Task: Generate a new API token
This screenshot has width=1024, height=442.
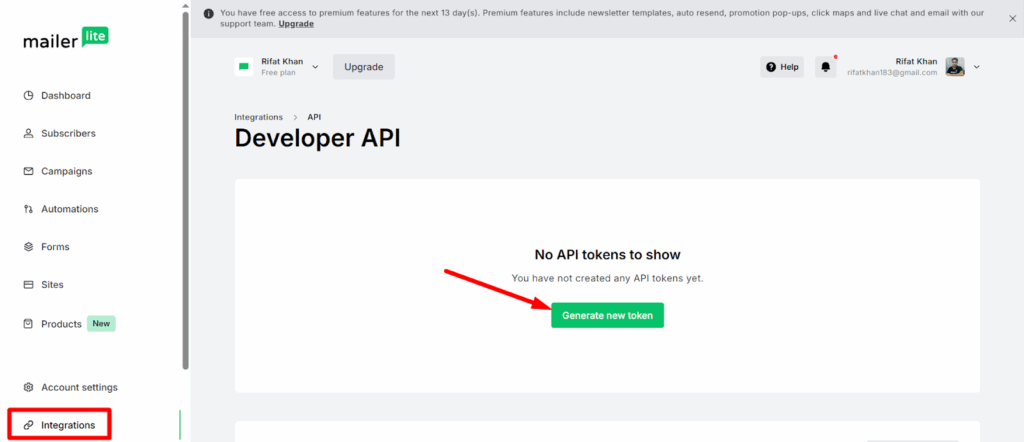Action: tap(607, 315)
